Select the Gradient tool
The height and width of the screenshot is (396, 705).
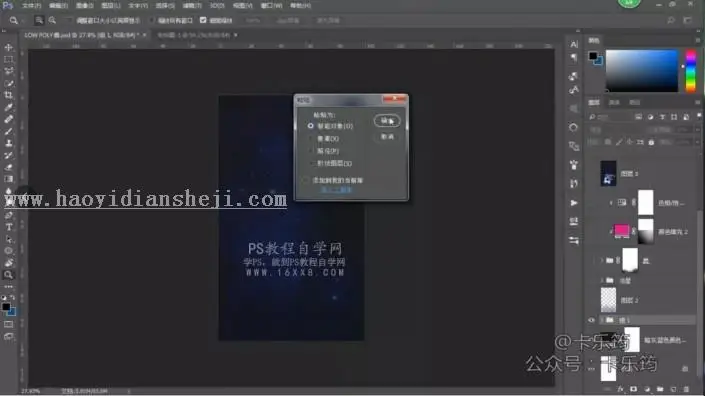tap(9, 179)
